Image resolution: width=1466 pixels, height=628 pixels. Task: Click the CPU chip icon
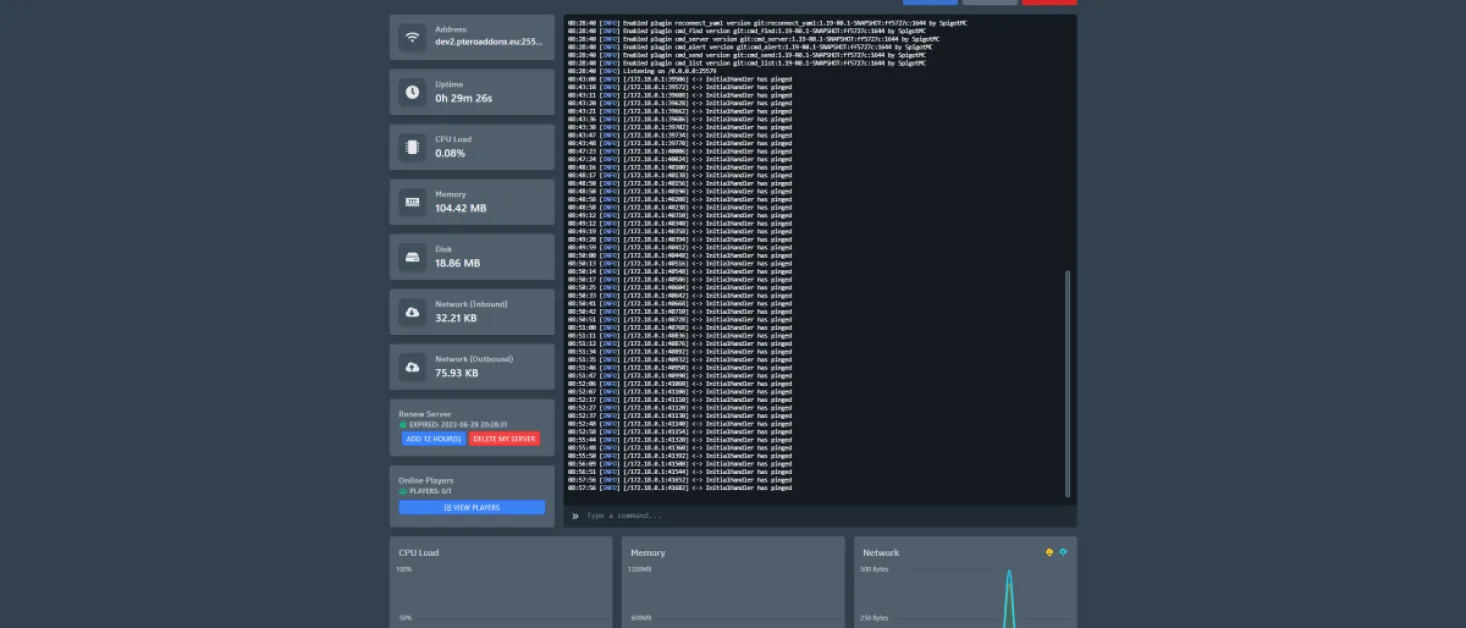[412, 147]
